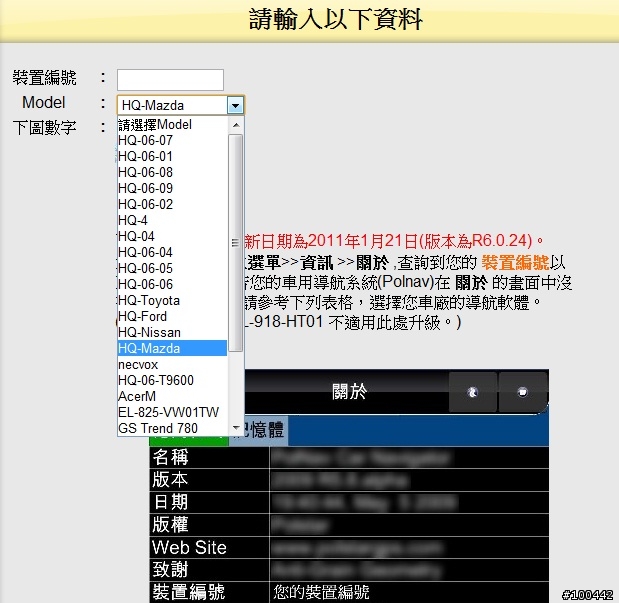Screen dimensions: 619x603
Task: Select the HQ-4 list entry
Action: coord(172,220)
